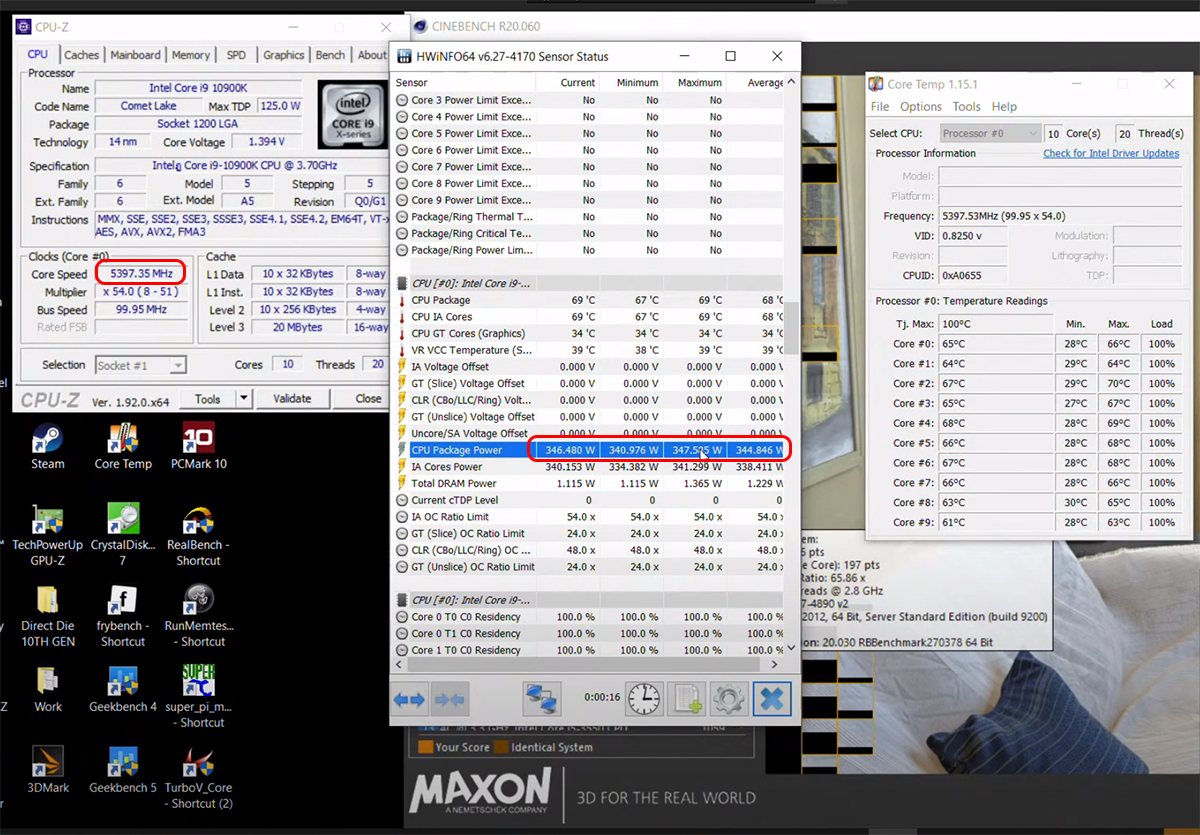Open the Options menu in Core Temp
The image size is (1200, 835).
point(921,107)
